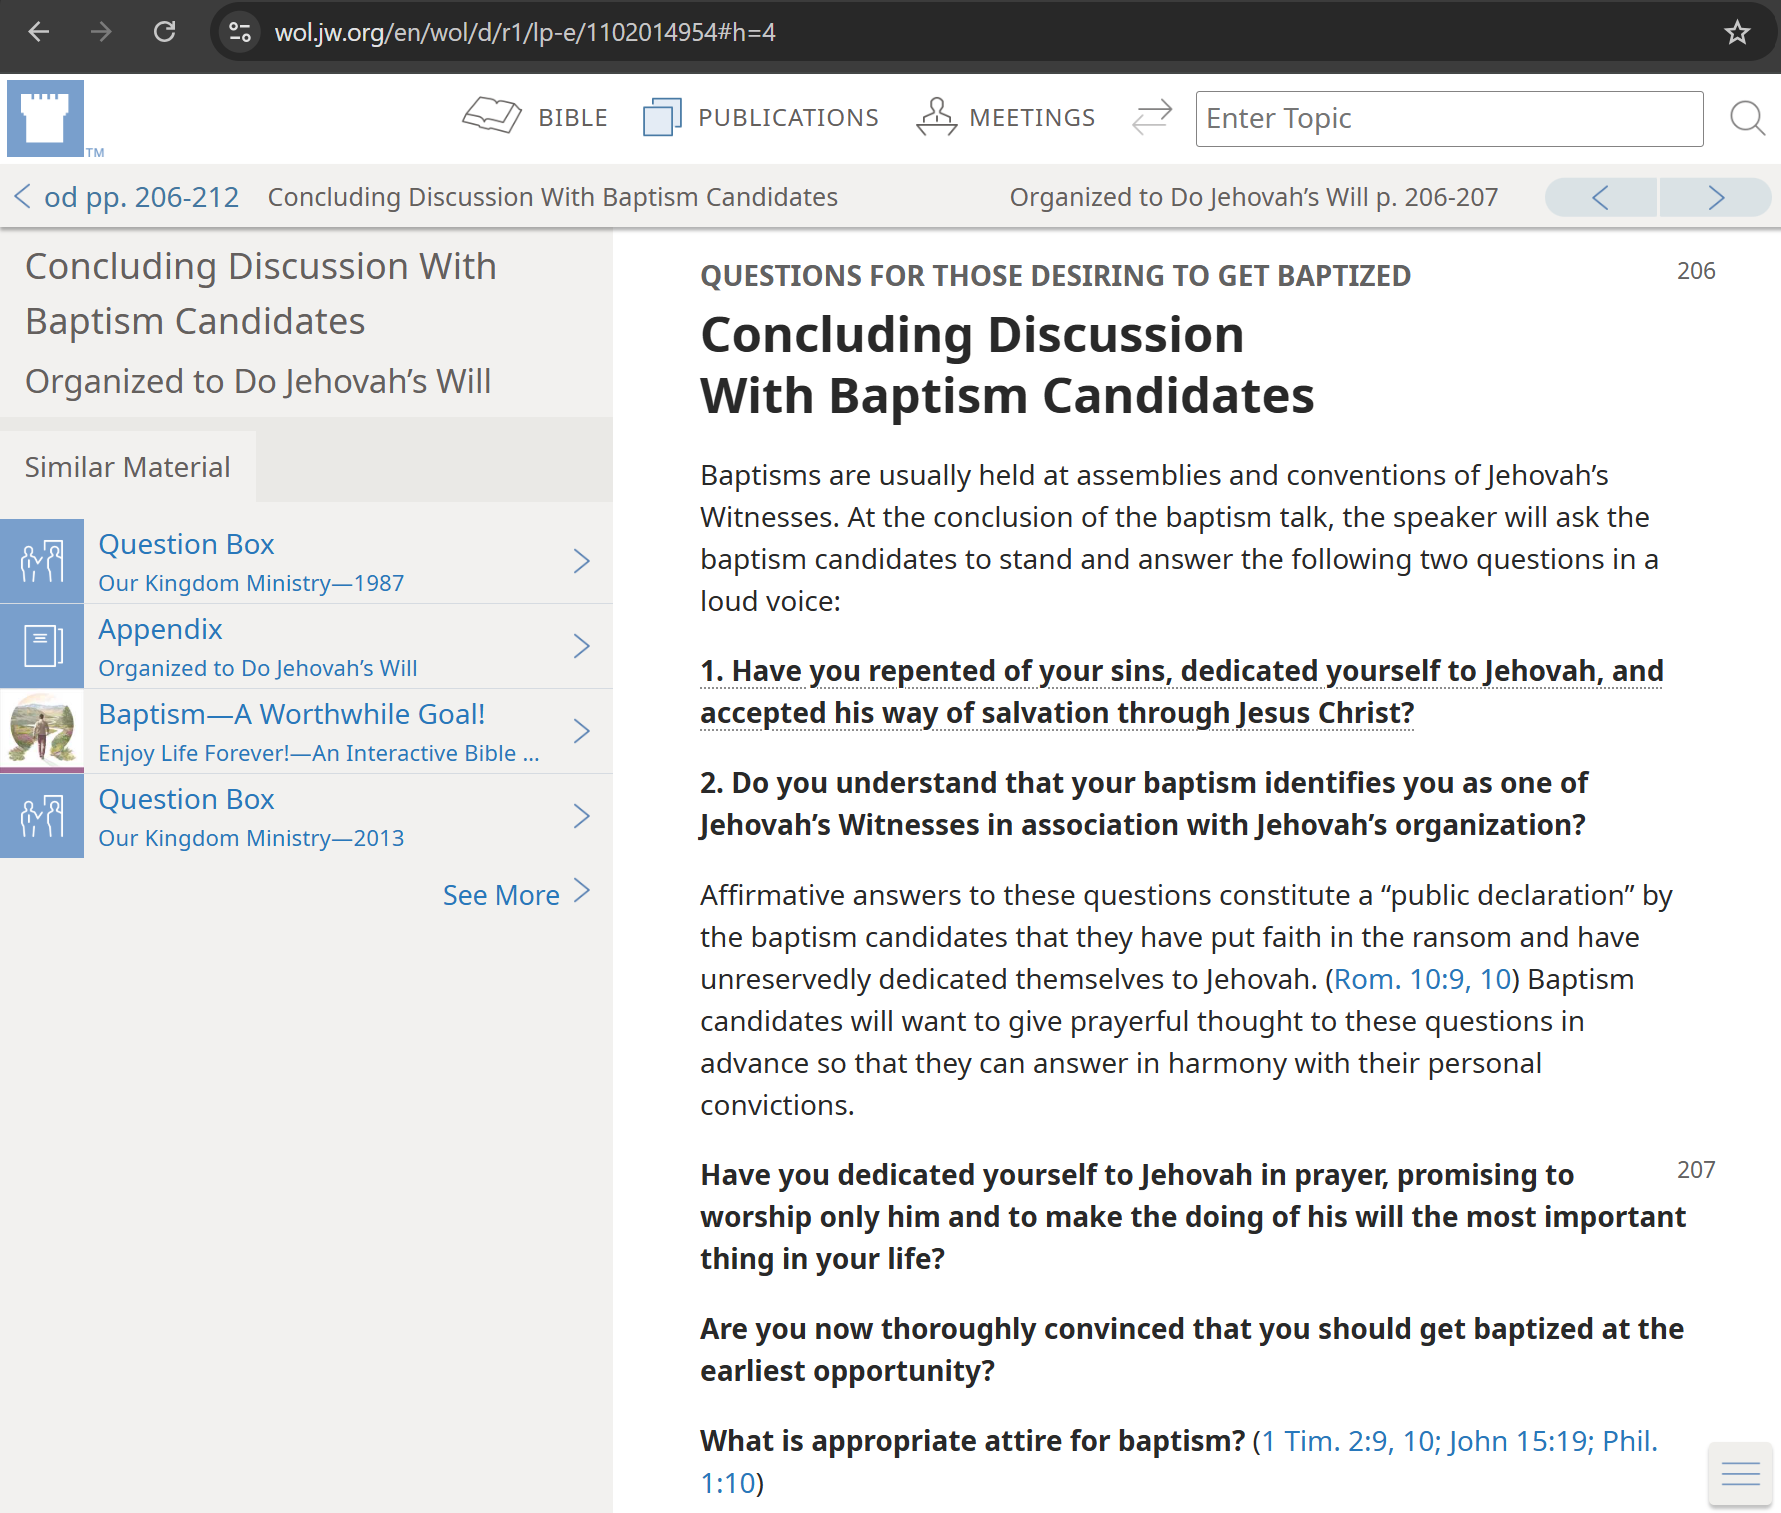Focus the Enter Topic search field
1781x1513 pixels.
coord(1448,119)
